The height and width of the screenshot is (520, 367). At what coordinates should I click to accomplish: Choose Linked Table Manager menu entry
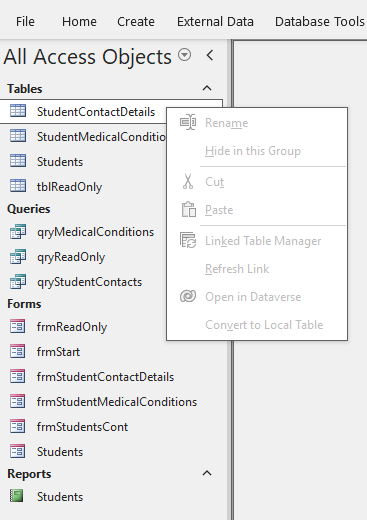point(257,241)
